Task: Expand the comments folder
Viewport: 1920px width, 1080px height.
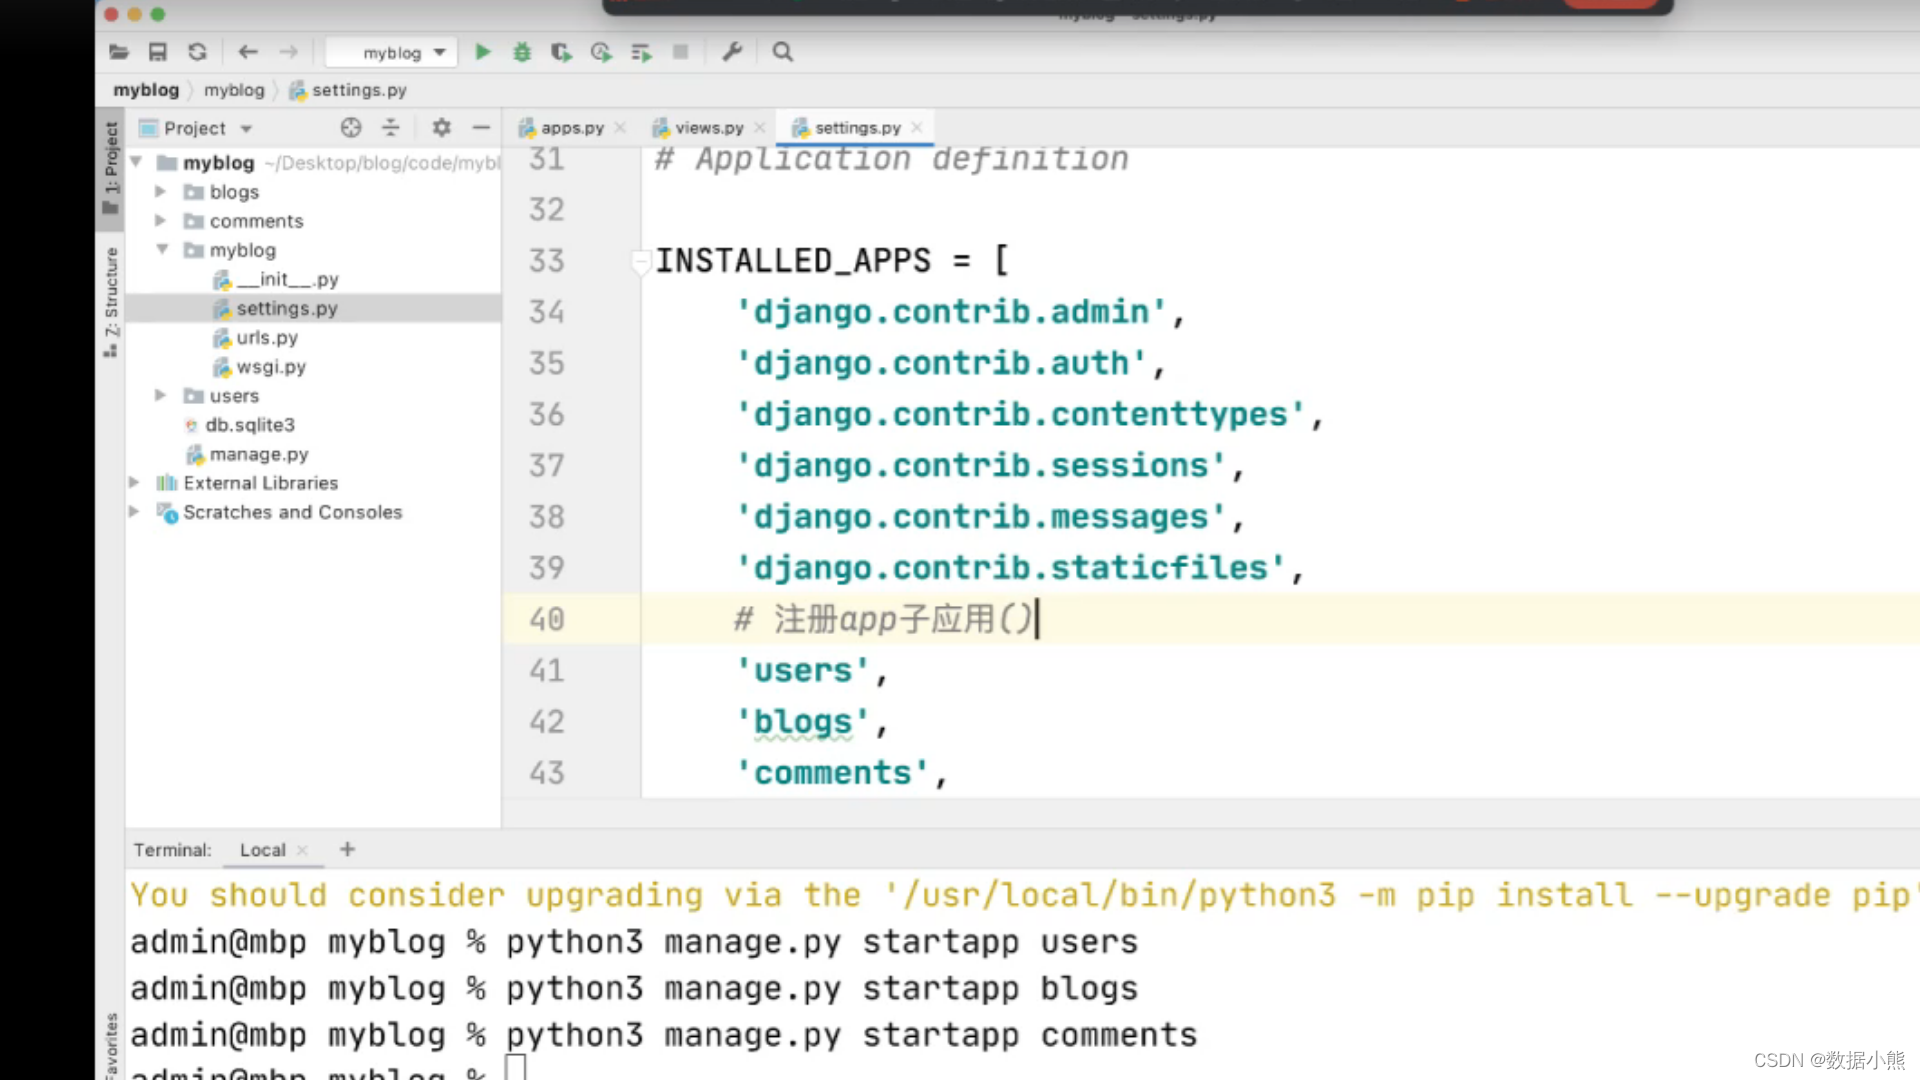Action: pyautogui.click(x=160, y=220)
